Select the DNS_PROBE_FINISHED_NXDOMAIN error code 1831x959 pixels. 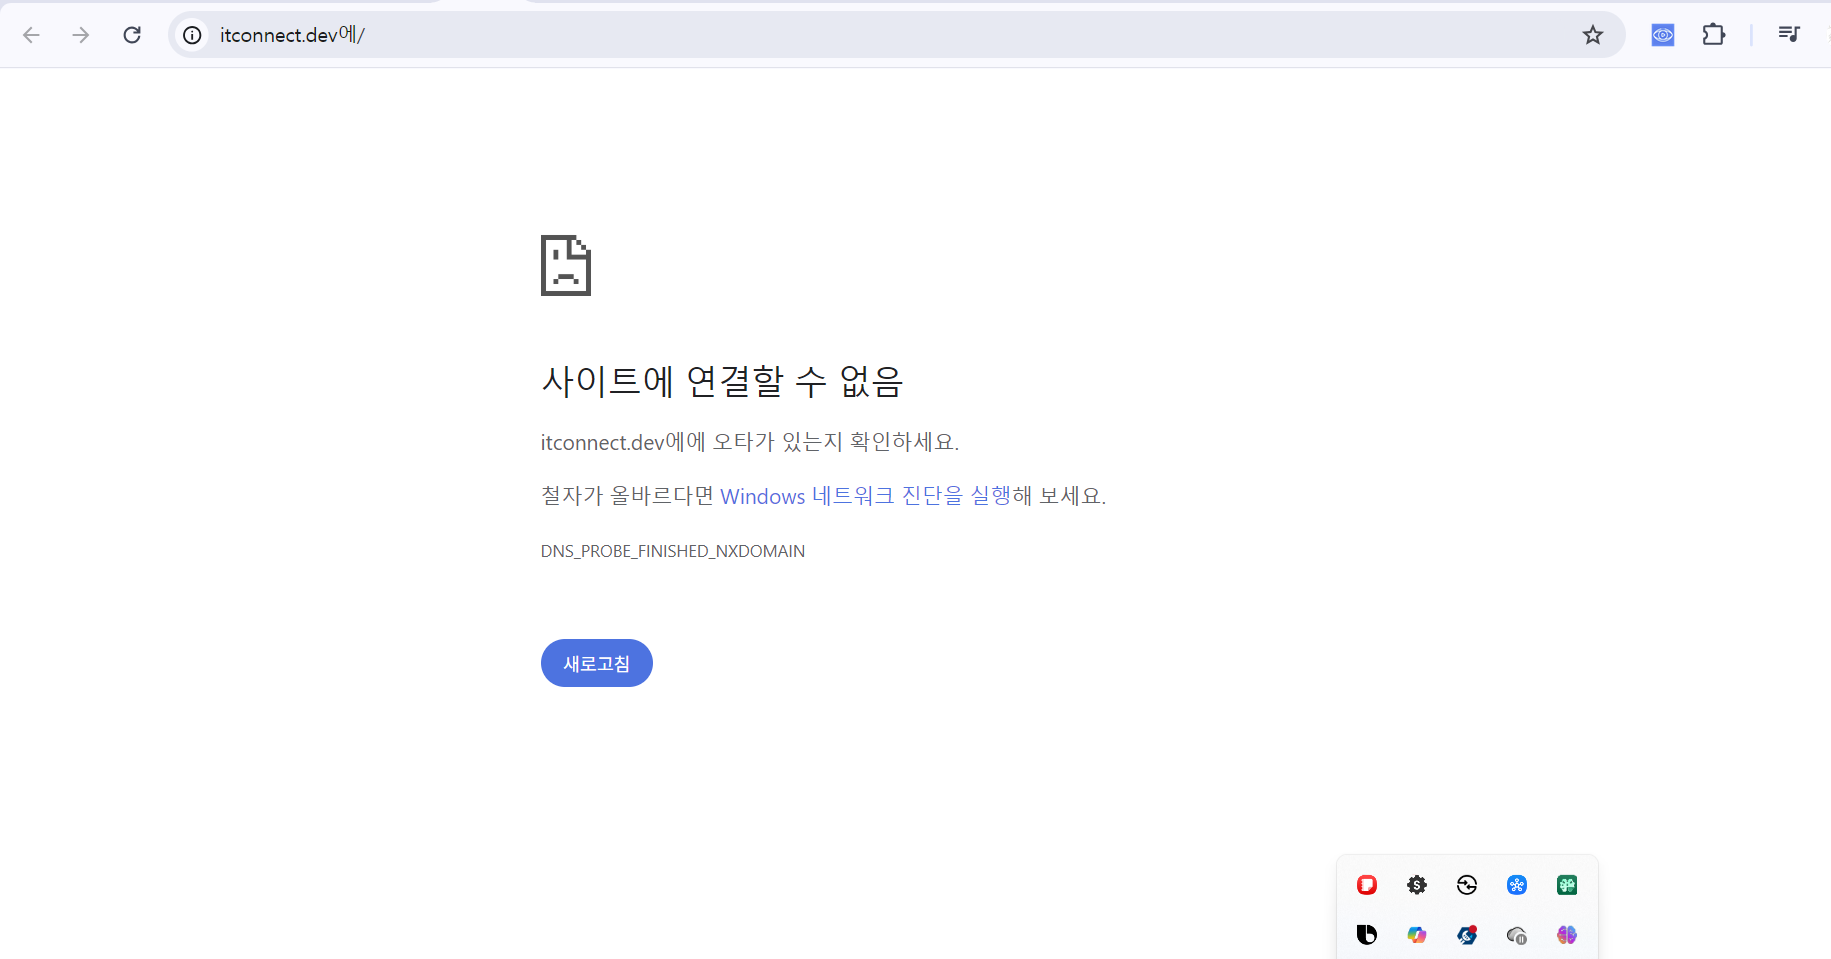(673, 551)
